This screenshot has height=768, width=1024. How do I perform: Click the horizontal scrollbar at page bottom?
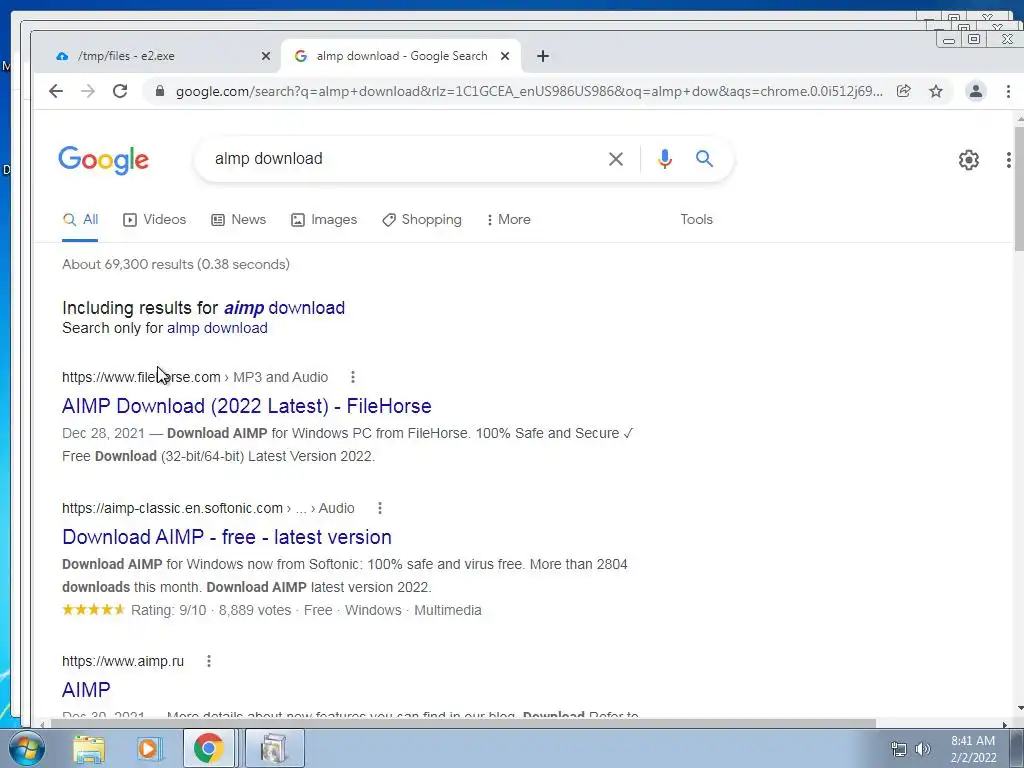464,724
